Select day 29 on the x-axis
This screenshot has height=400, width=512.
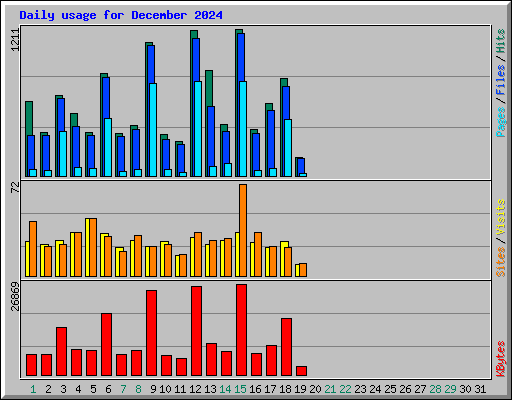point(450,389)
